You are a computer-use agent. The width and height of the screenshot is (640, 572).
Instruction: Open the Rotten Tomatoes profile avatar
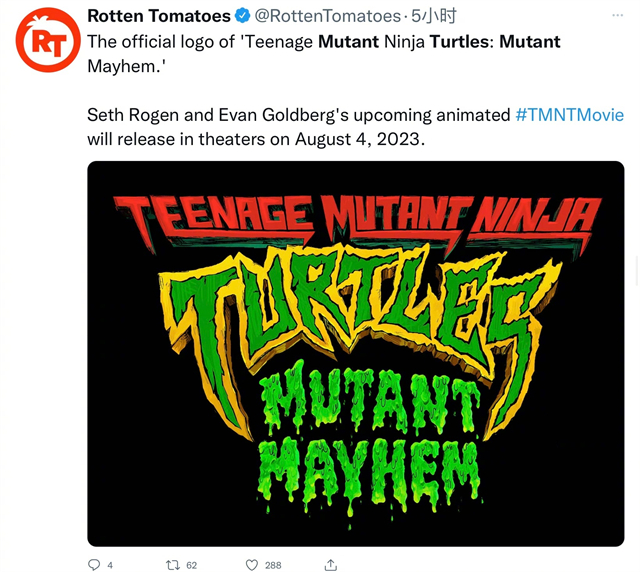48,40
